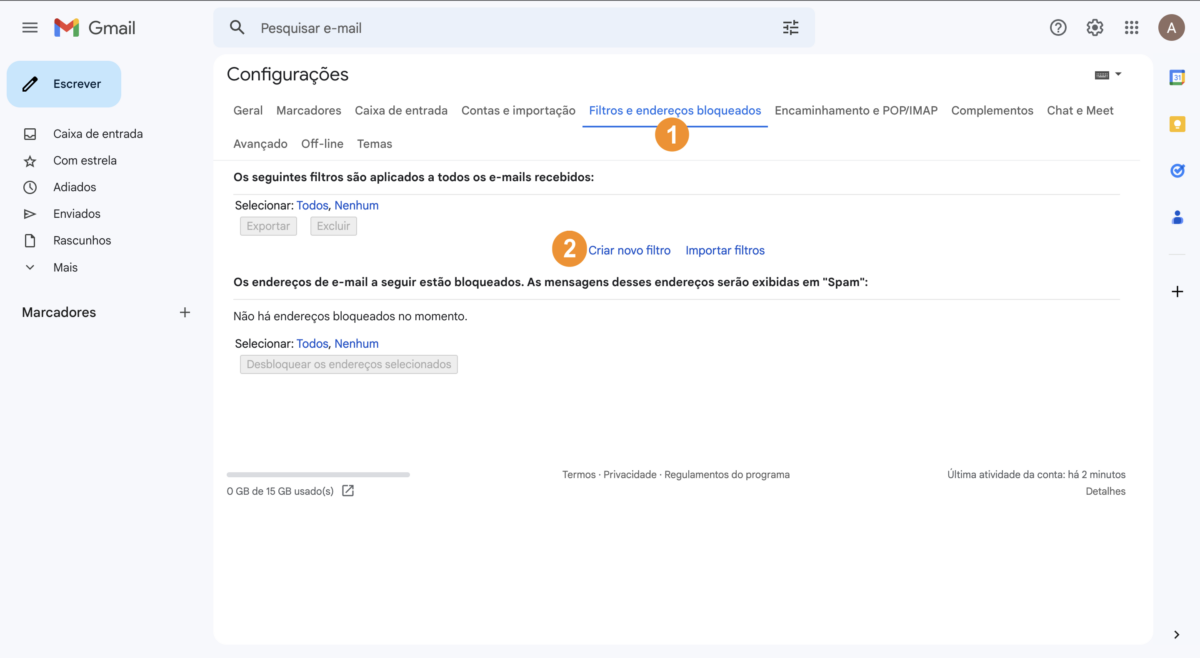Open the Settings gear icon
Viewport: 1200px width, 658px height.
coord(1095,28)
